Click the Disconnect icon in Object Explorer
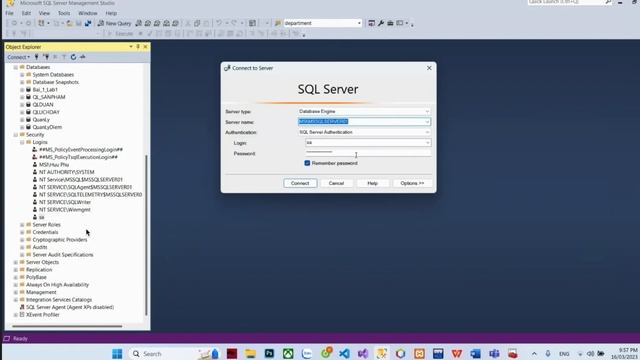Screen dimensions: 640x360 click(x=46, y=57)
